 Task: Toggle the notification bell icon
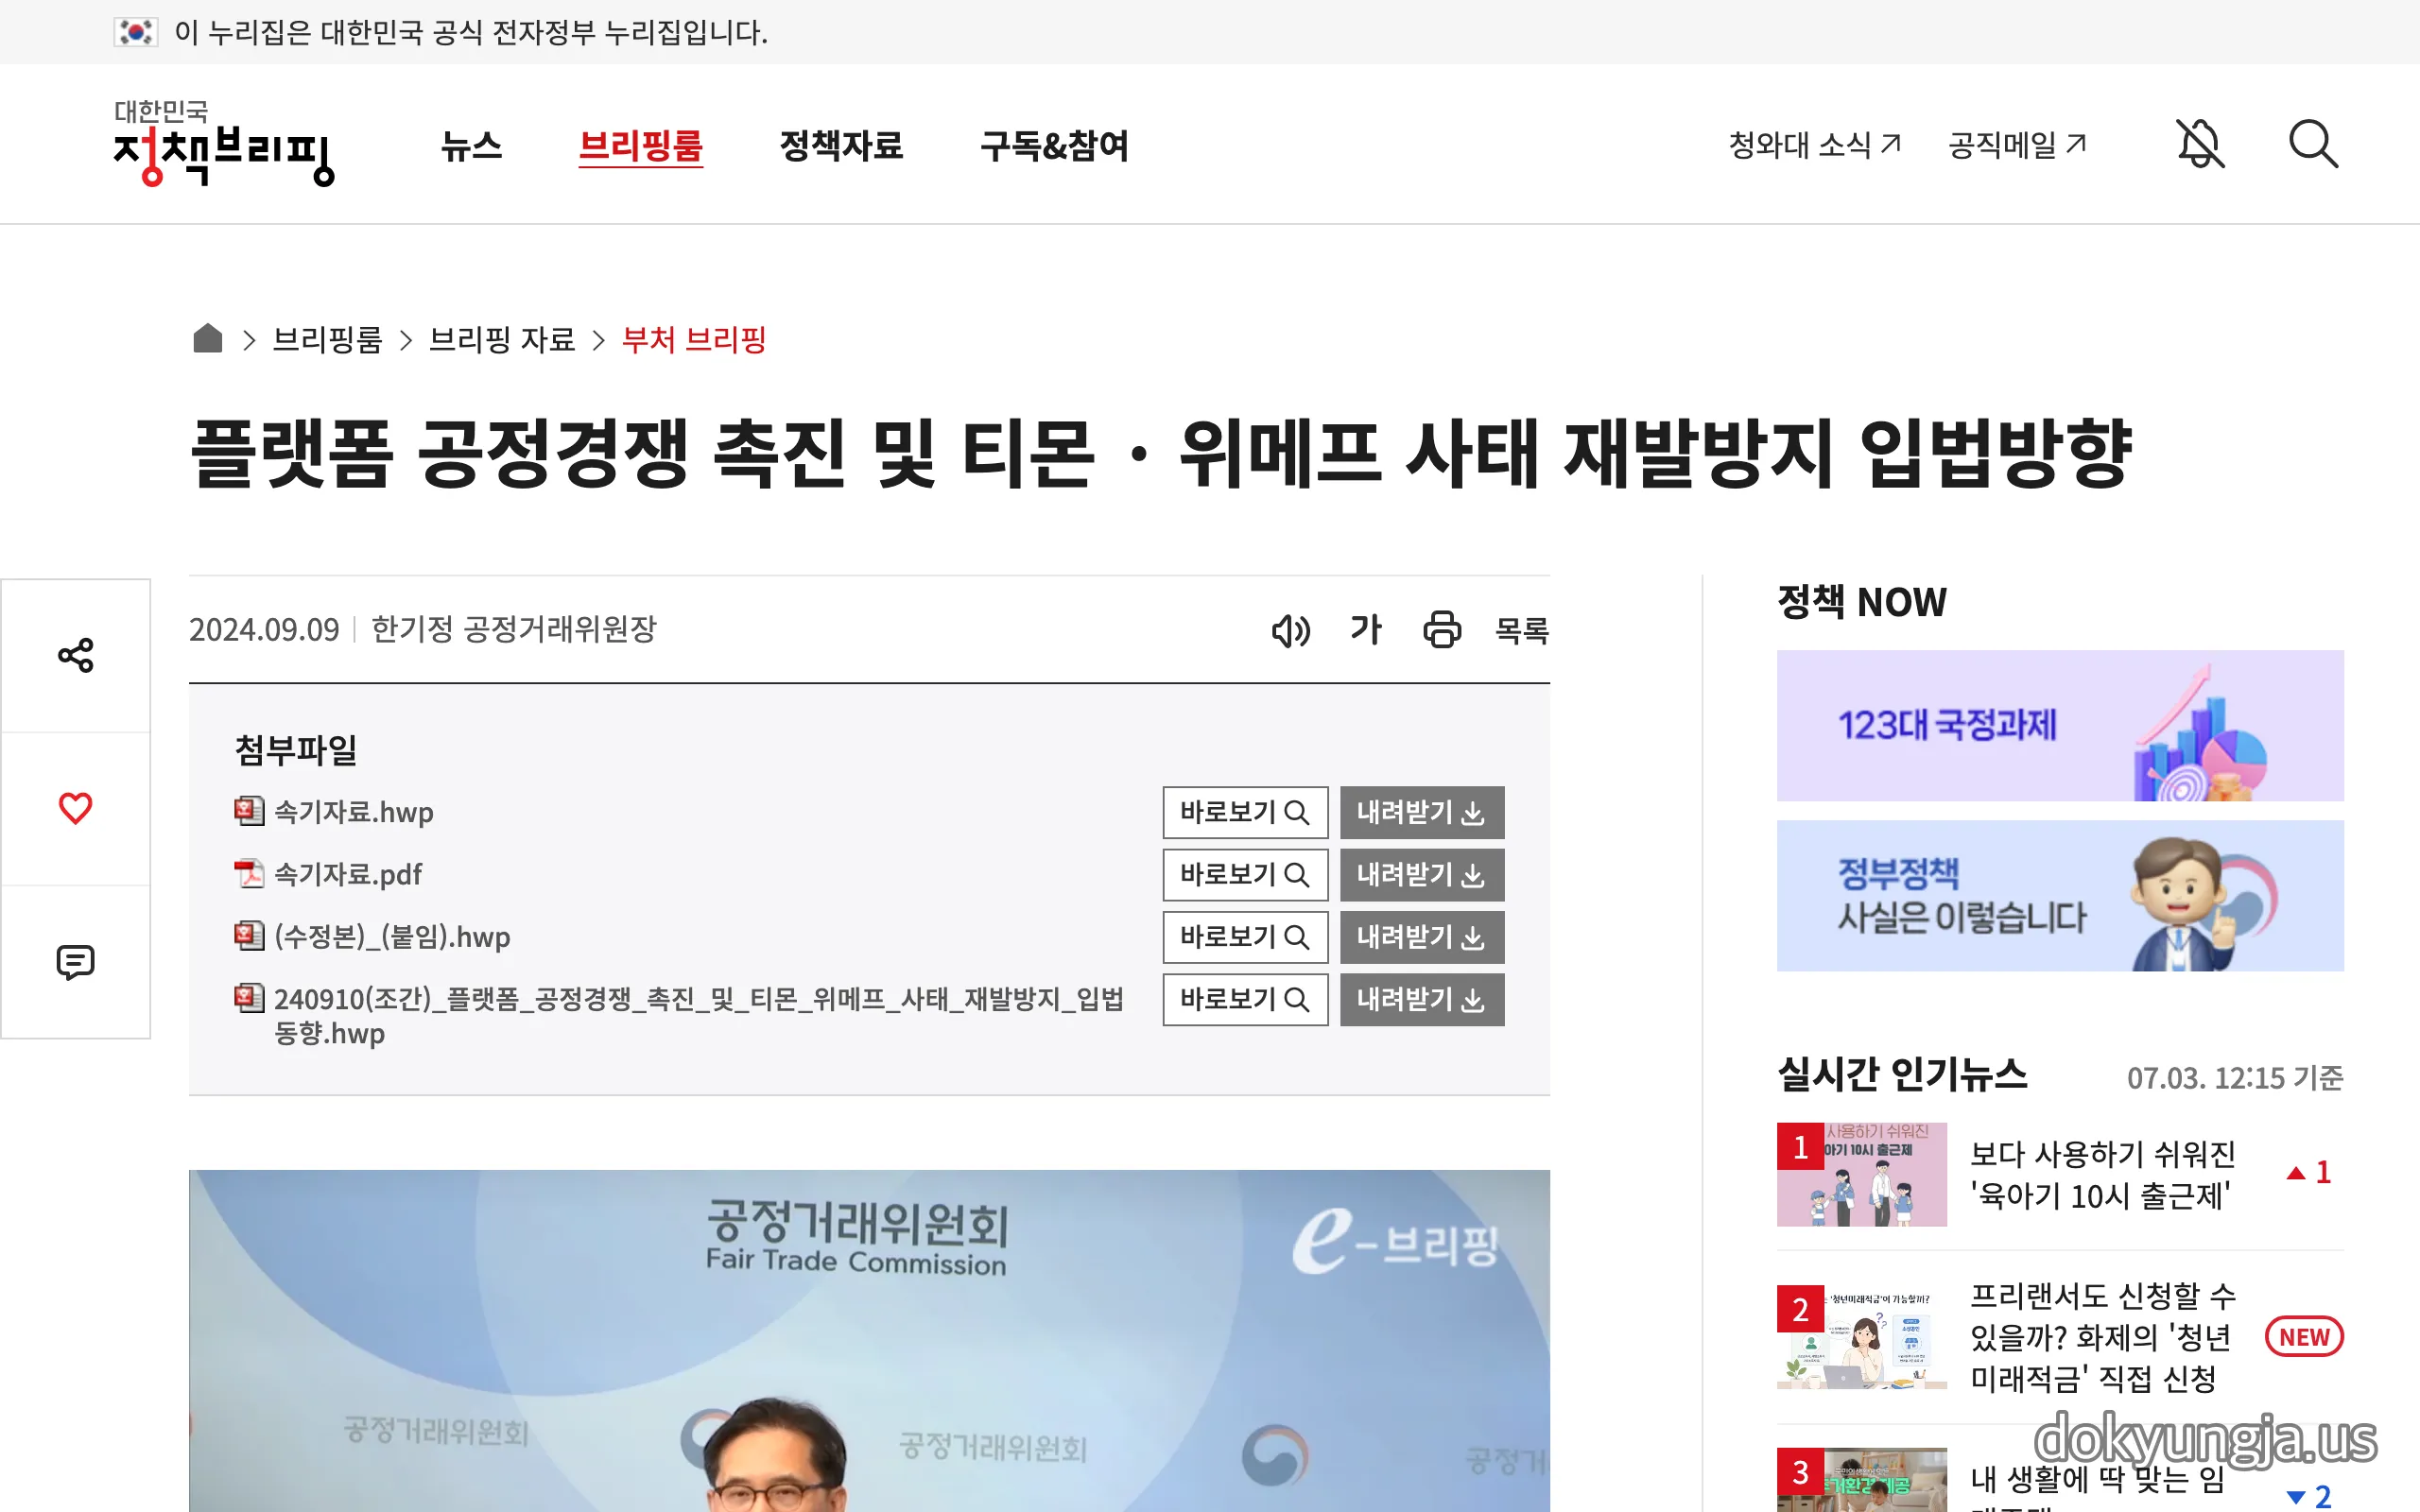point(2200,144)
